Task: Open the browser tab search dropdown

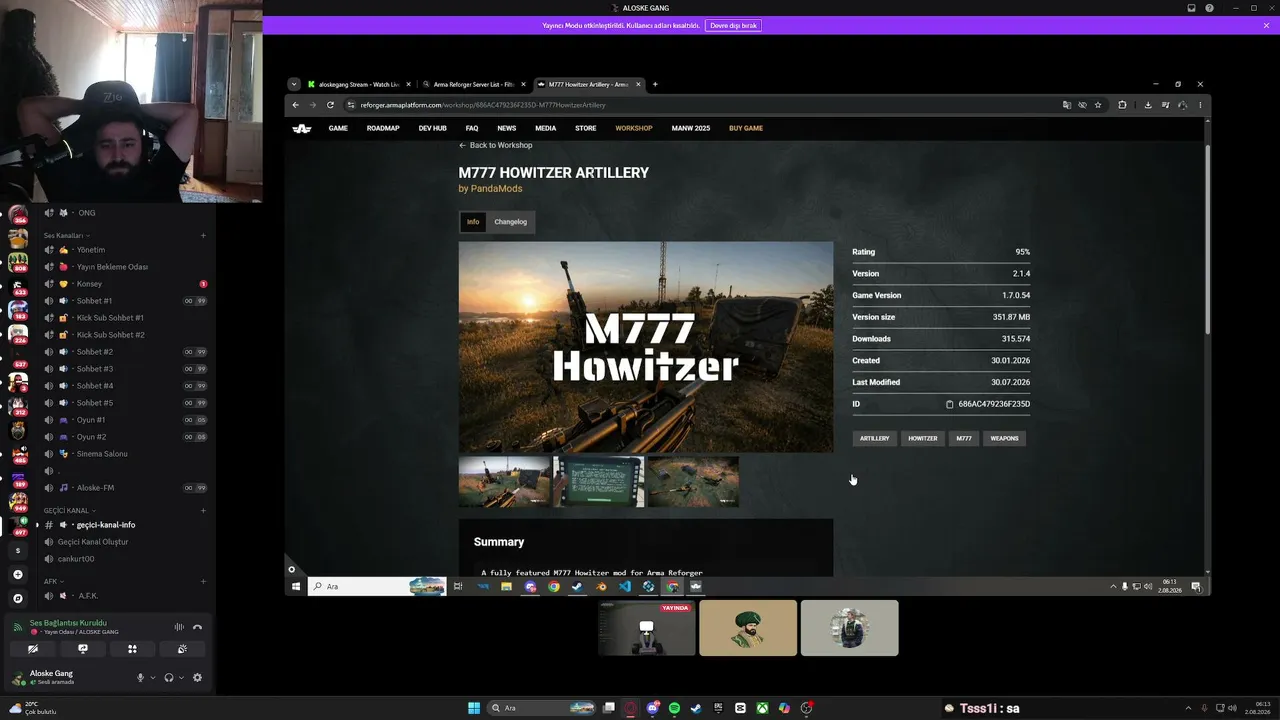Action: tap(294, 84)
